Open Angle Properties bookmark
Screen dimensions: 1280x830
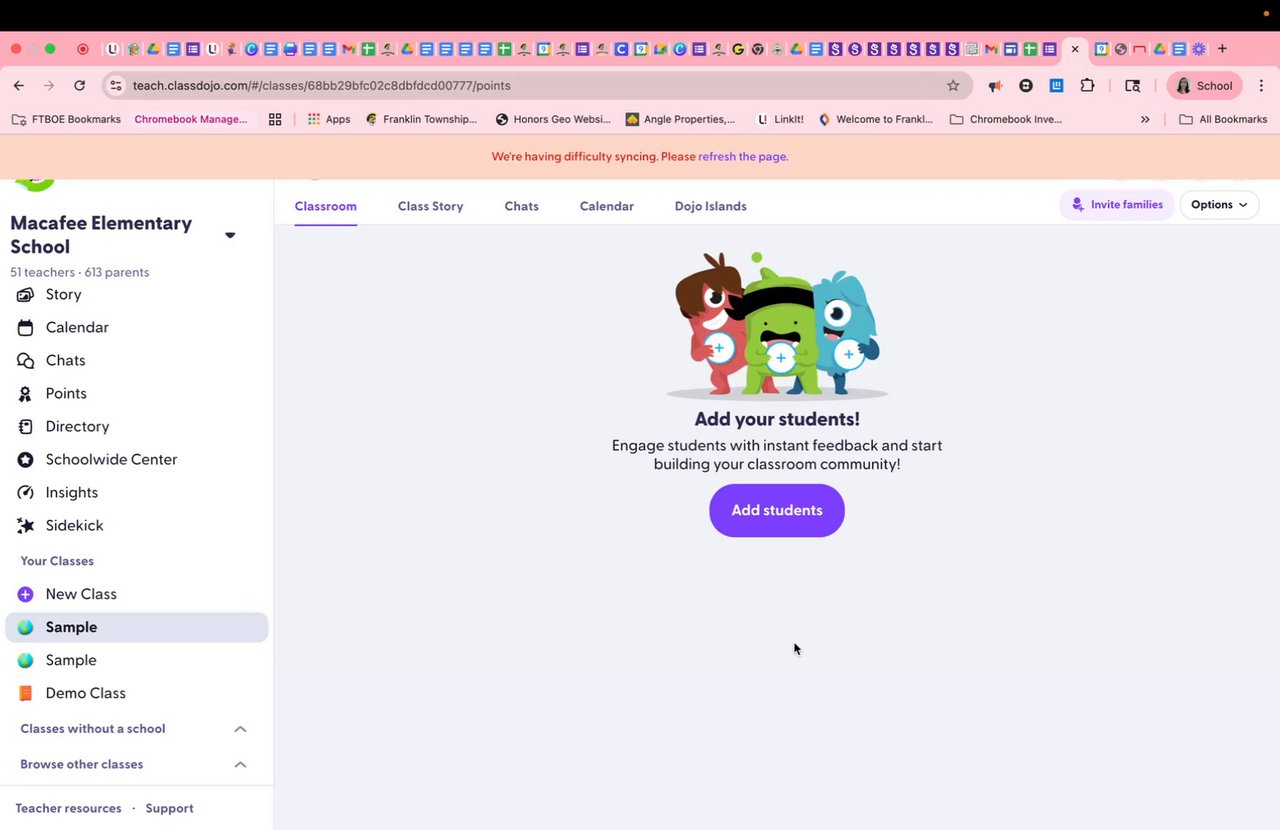tap(680, 119)
